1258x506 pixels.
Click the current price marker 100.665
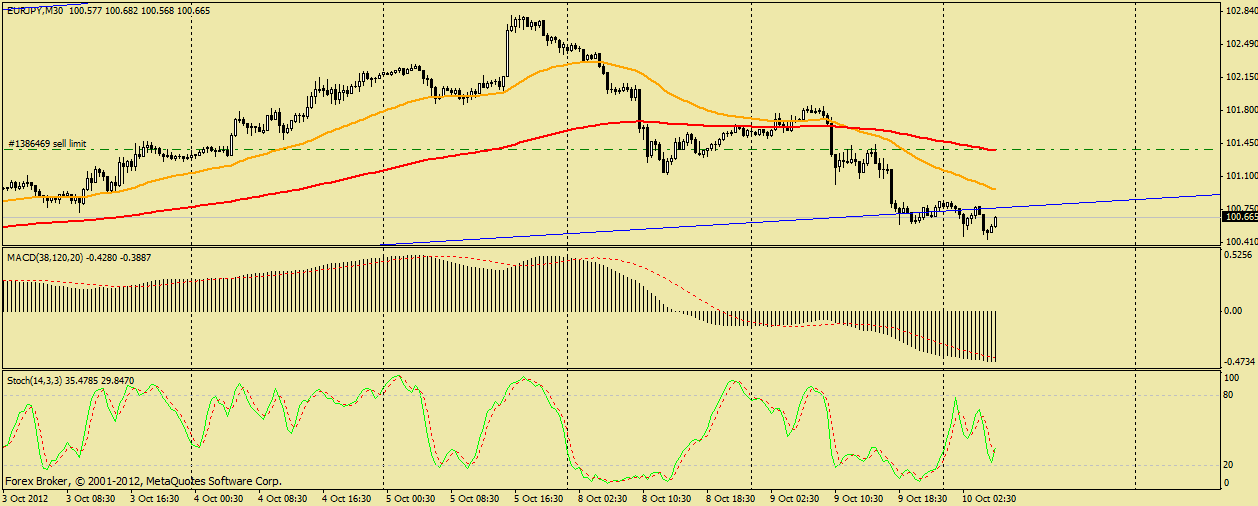coord(1240,217)
